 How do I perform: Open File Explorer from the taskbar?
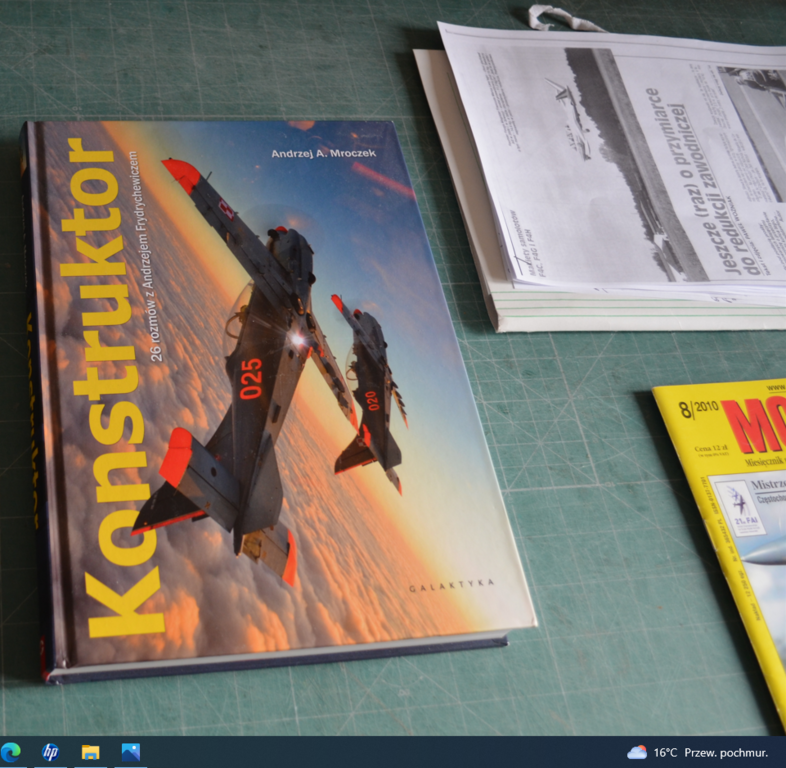point(91,752)
